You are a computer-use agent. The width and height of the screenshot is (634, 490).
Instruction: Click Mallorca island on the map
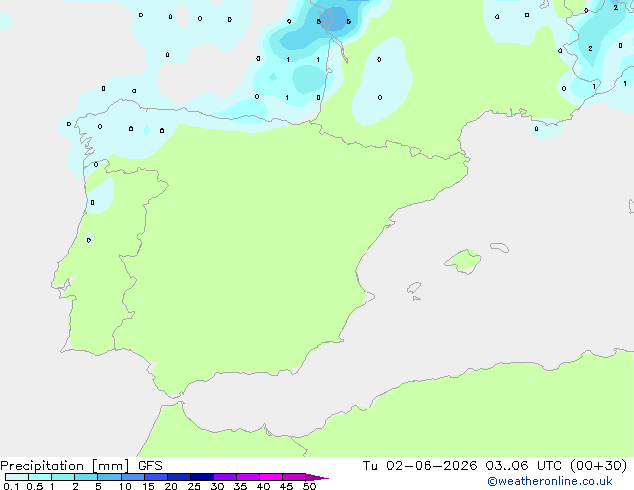click(x=464, y=261)
